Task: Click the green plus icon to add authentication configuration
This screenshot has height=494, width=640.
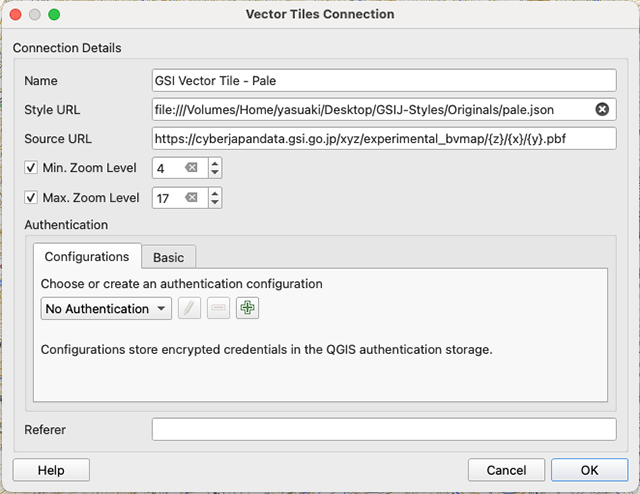Action: click(247, 308)
